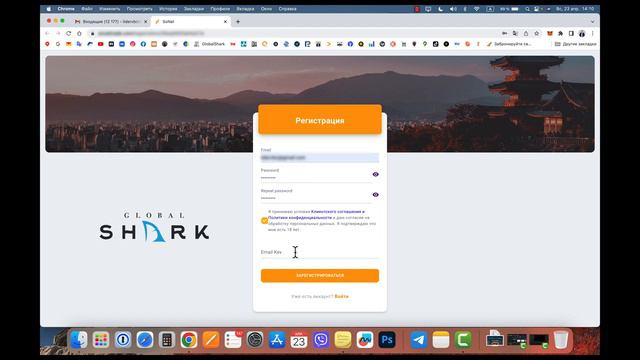This screenshot has height=360, width=640.
Task: Open Справка menu
Action: 287,9
